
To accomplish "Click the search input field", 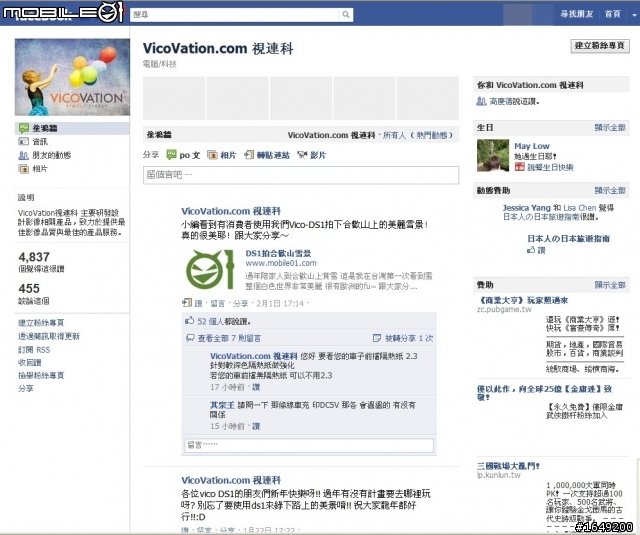I will 234,15.
